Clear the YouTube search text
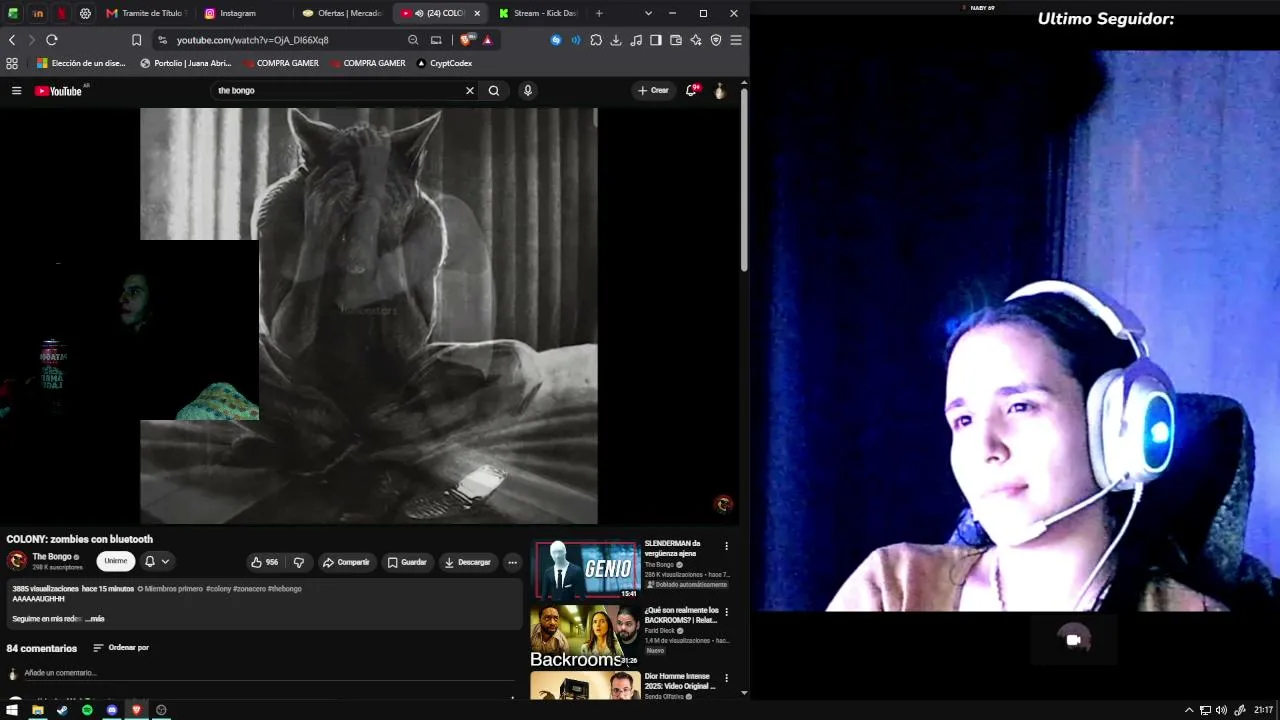1280x720 pixels. 470,91
